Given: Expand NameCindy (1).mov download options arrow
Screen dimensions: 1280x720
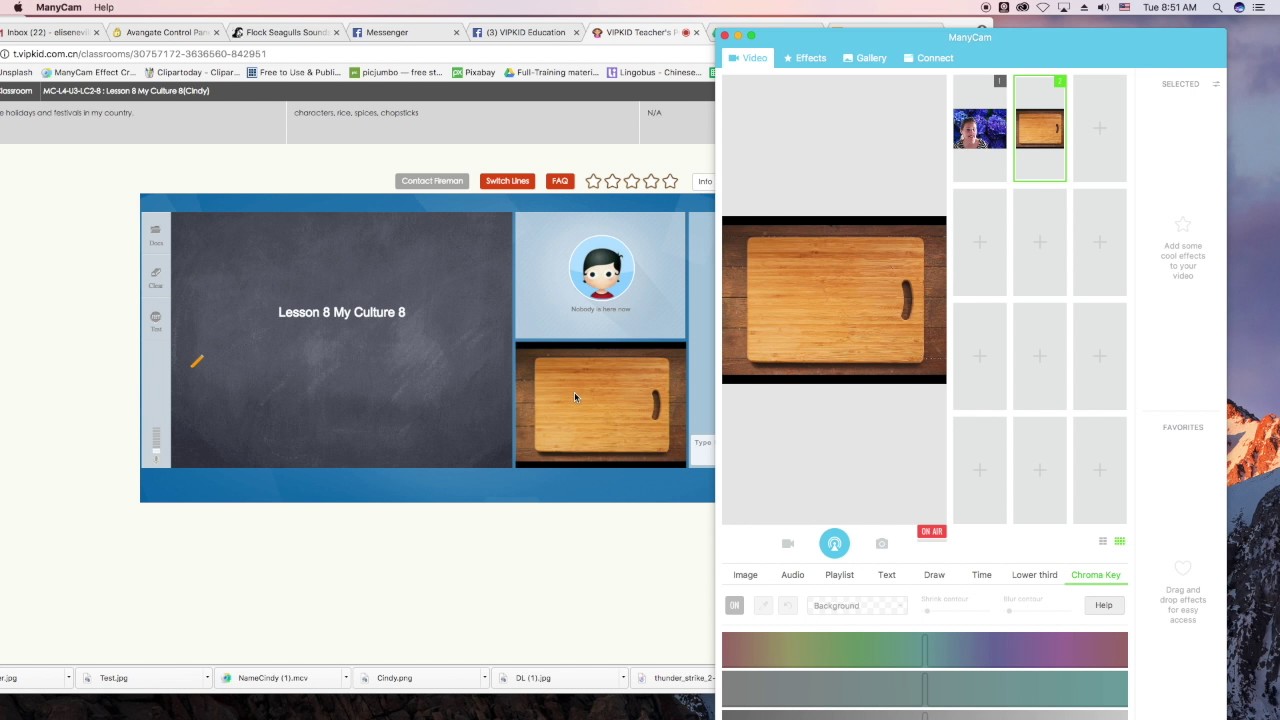Looking at the screenshot, I should click(346, 678).
